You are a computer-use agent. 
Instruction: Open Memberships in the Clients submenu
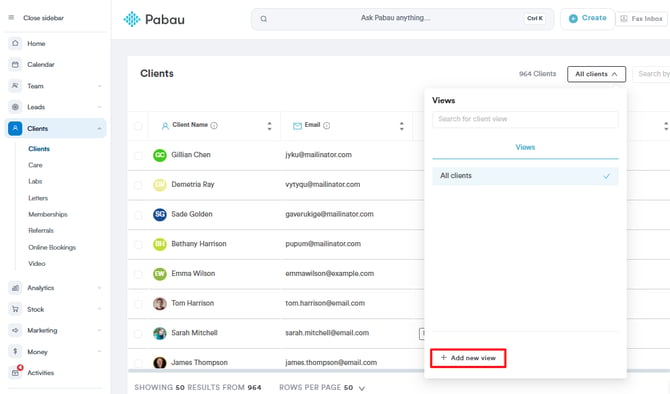point(48,214)
